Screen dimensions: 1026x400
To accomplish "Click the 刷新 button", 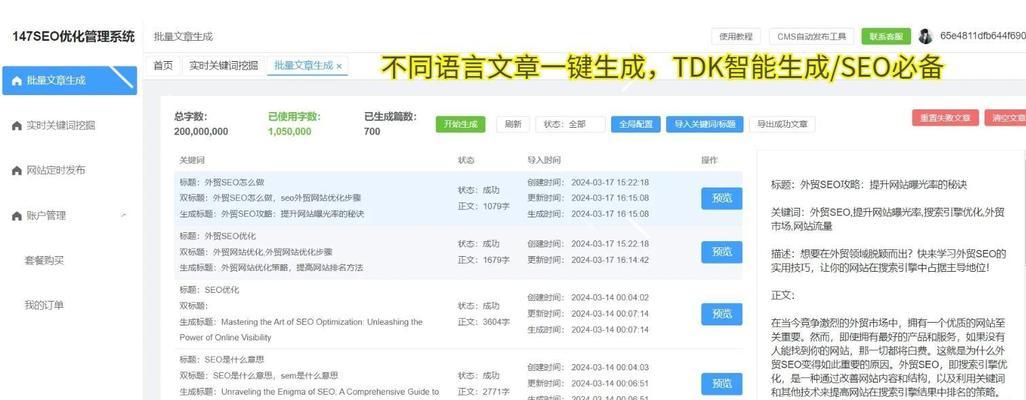I will point(513,124).
